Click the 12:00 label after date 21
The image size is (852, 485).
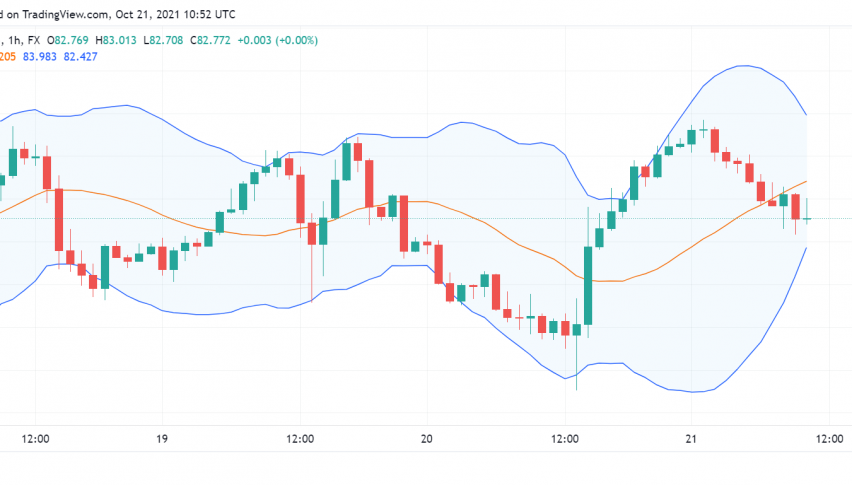(830, 439)
